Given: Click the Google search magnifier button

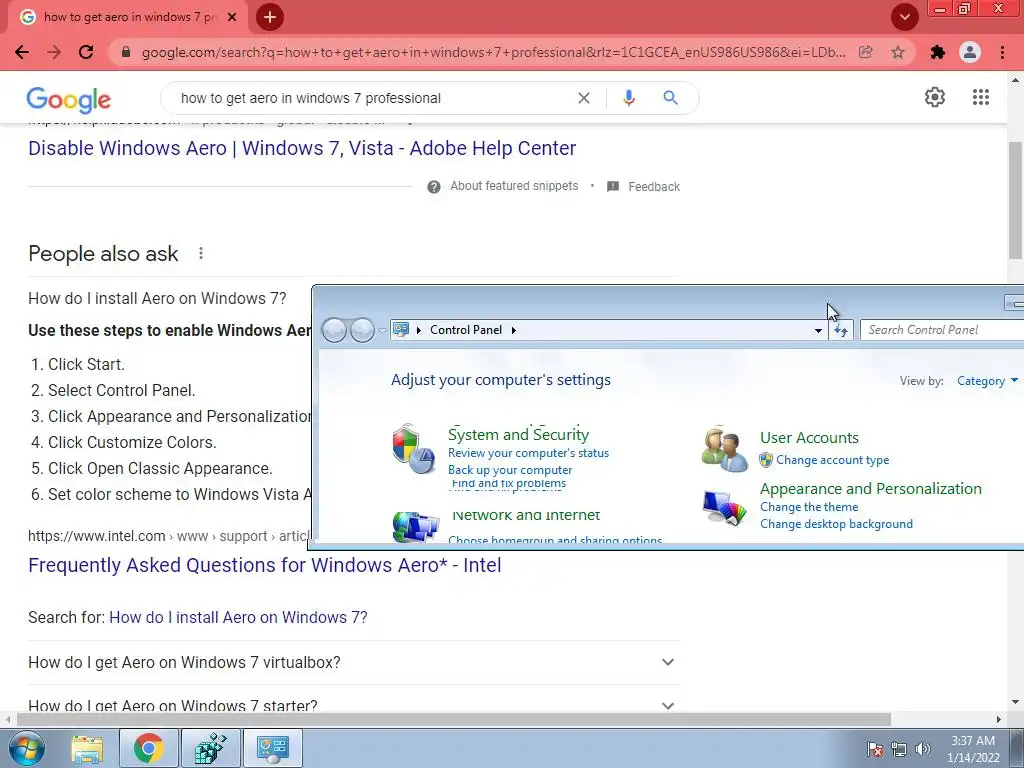Looking at the screenshot, I should coord(670,98).
